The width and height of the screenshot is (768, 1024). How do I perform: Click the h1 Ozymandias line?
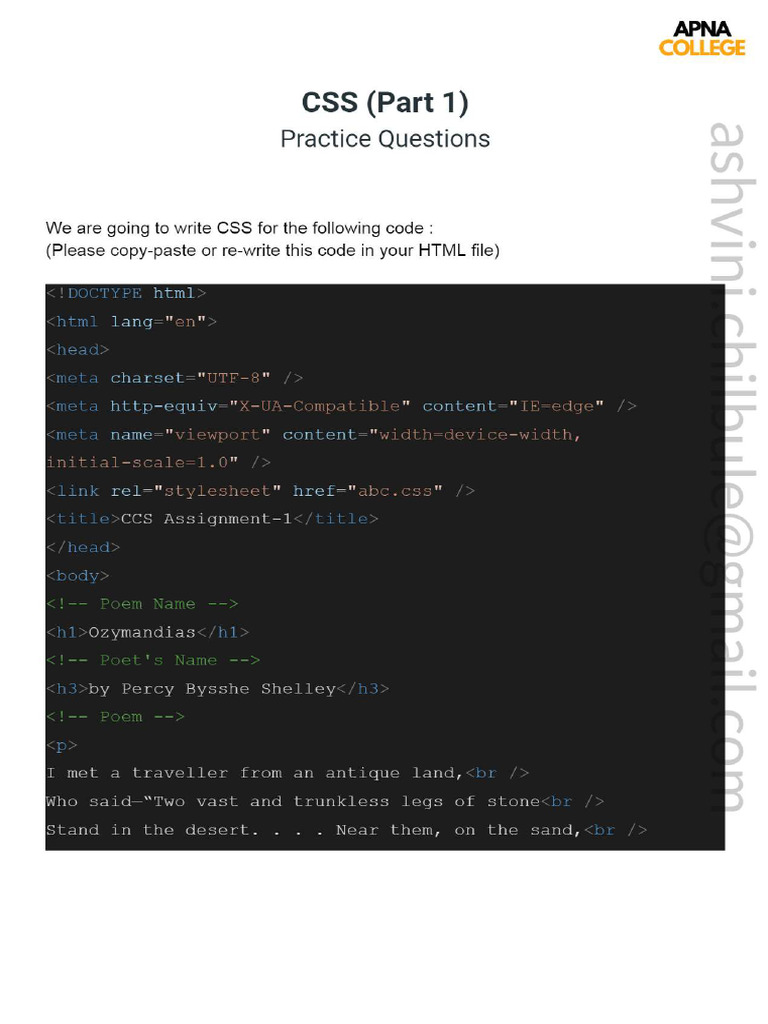click(x=147, y=632)
